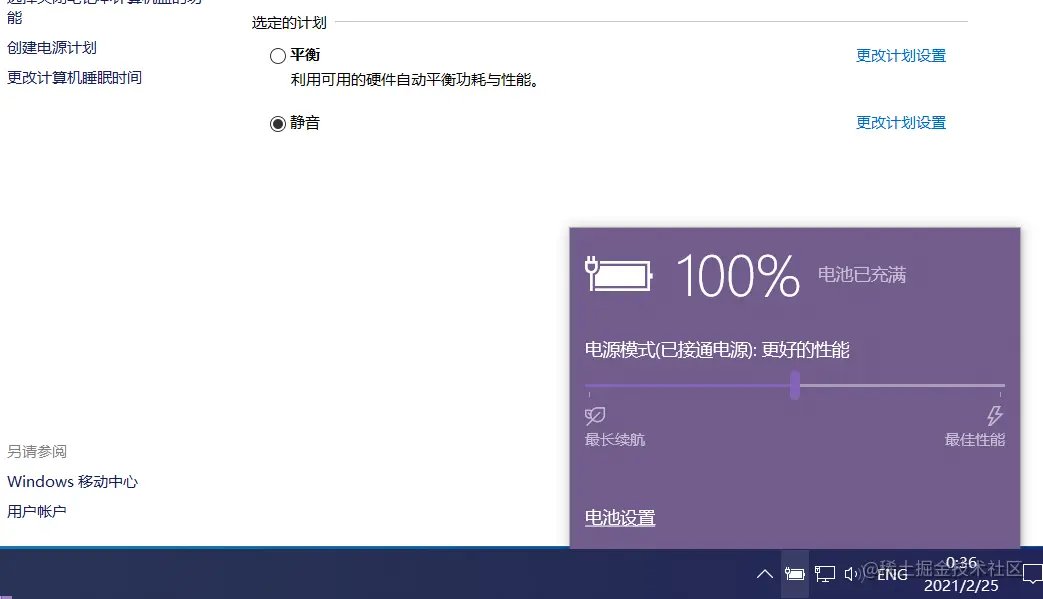Open the network icon in the system tray
The width and height of the screenshot is (1043, 599).
825,574
